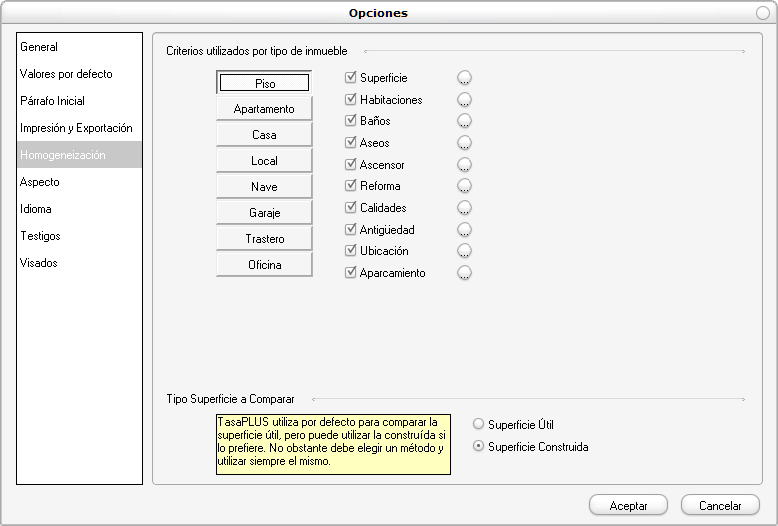This screenshot has width=778, height=526.
Task: Close the Opciones dialog window
Action: point(763,13)
